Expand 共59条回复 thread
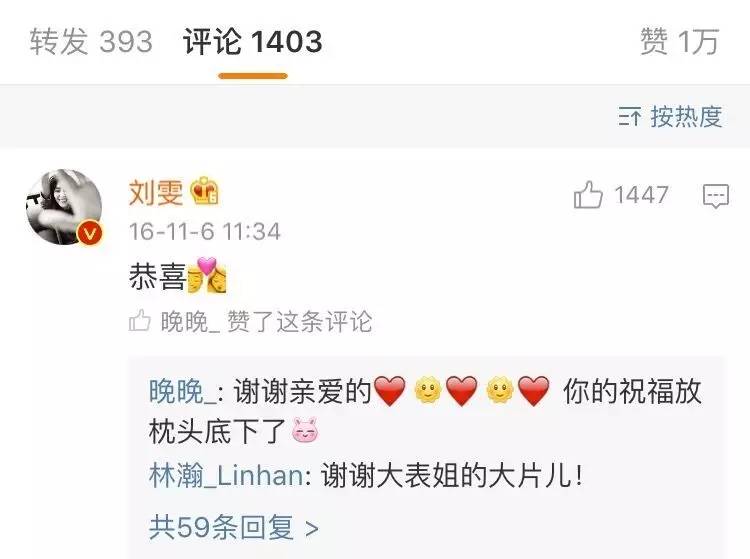This screenshot has height=559, width=750. click(x=233, y=527)
